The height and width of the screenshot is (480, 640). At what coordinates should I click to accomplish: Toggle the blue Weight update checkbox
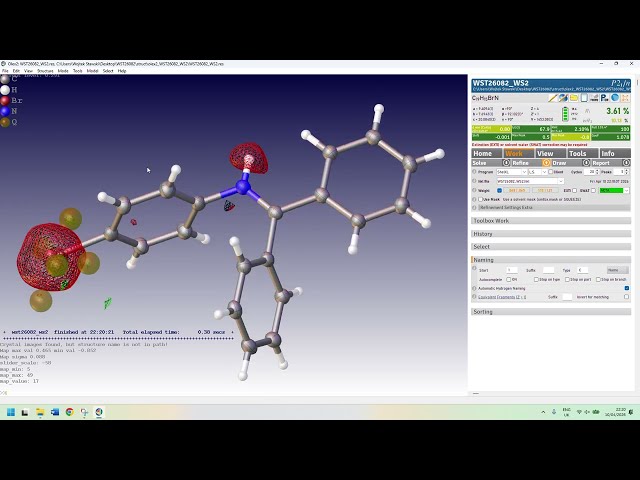500,191
